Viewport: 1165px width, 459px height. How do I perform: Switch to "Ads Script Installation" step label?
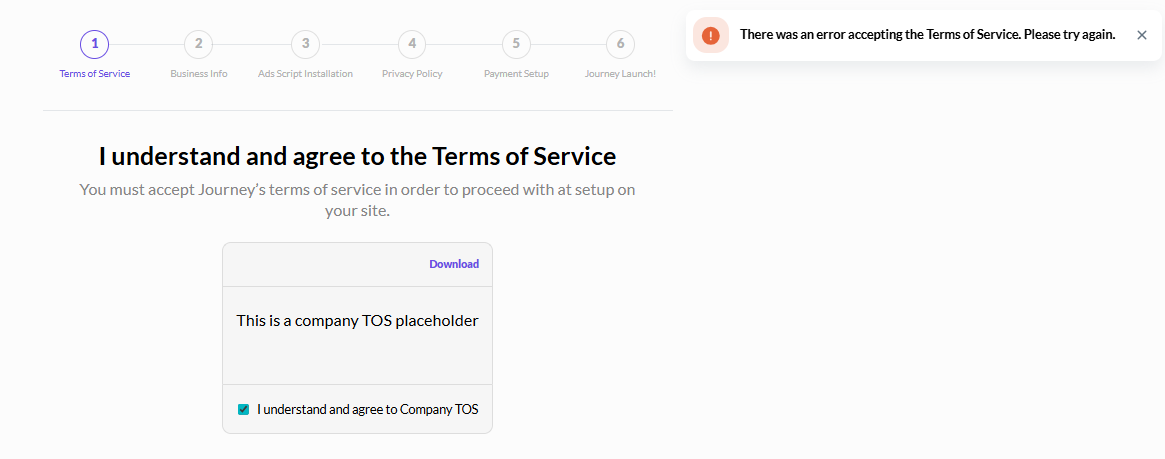(305, 74)
